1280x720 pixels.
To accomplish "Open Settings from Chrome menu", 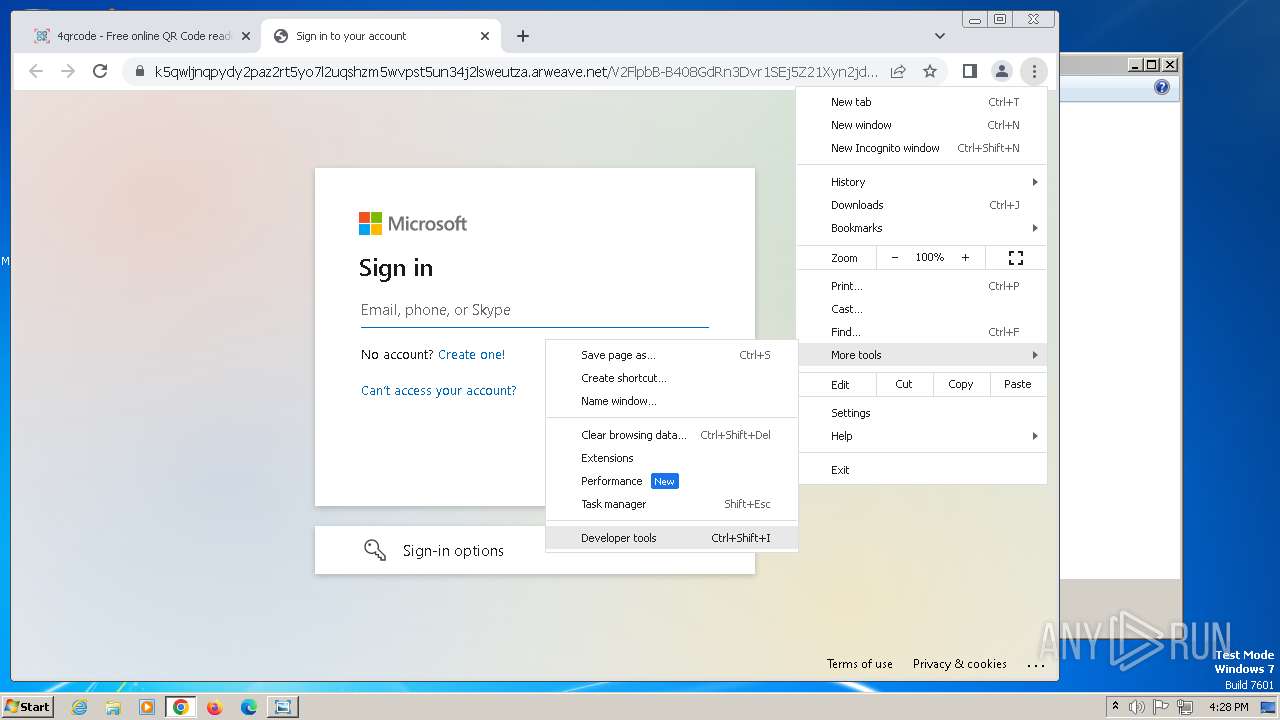I will pyautogui.click(x=922, y=413).
